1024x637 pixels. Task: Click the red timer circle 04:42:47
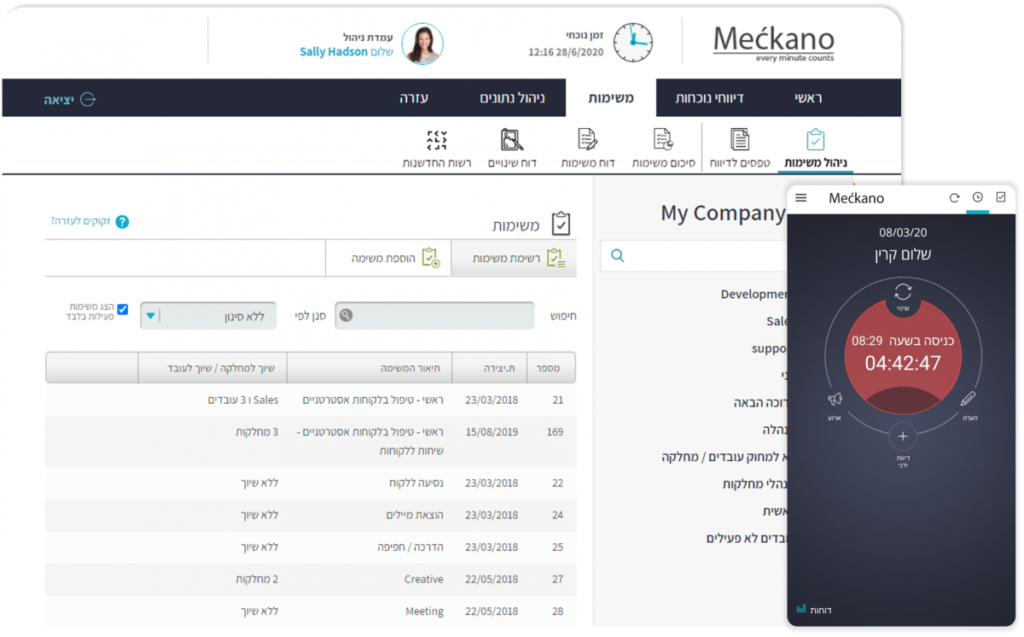(x=903, y=357)
